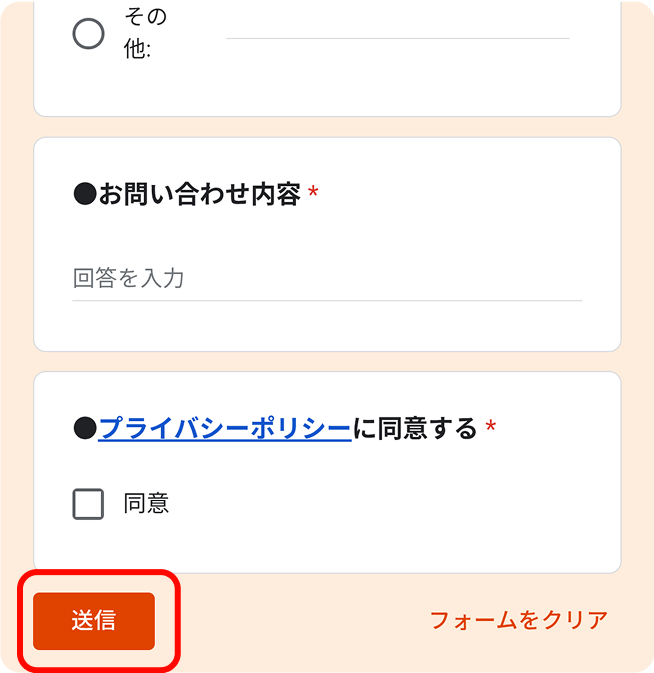Click the に同意する heading text
The height and width of the screenshot is (673, 654).
pos(414,428)
